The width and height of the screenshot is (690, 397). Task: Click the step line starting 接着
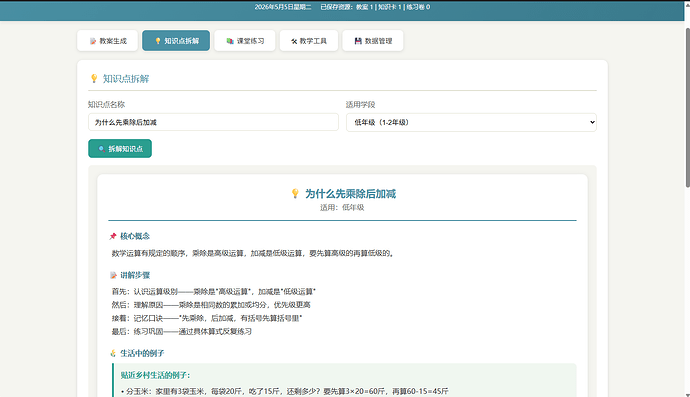[x=207, y=318]
